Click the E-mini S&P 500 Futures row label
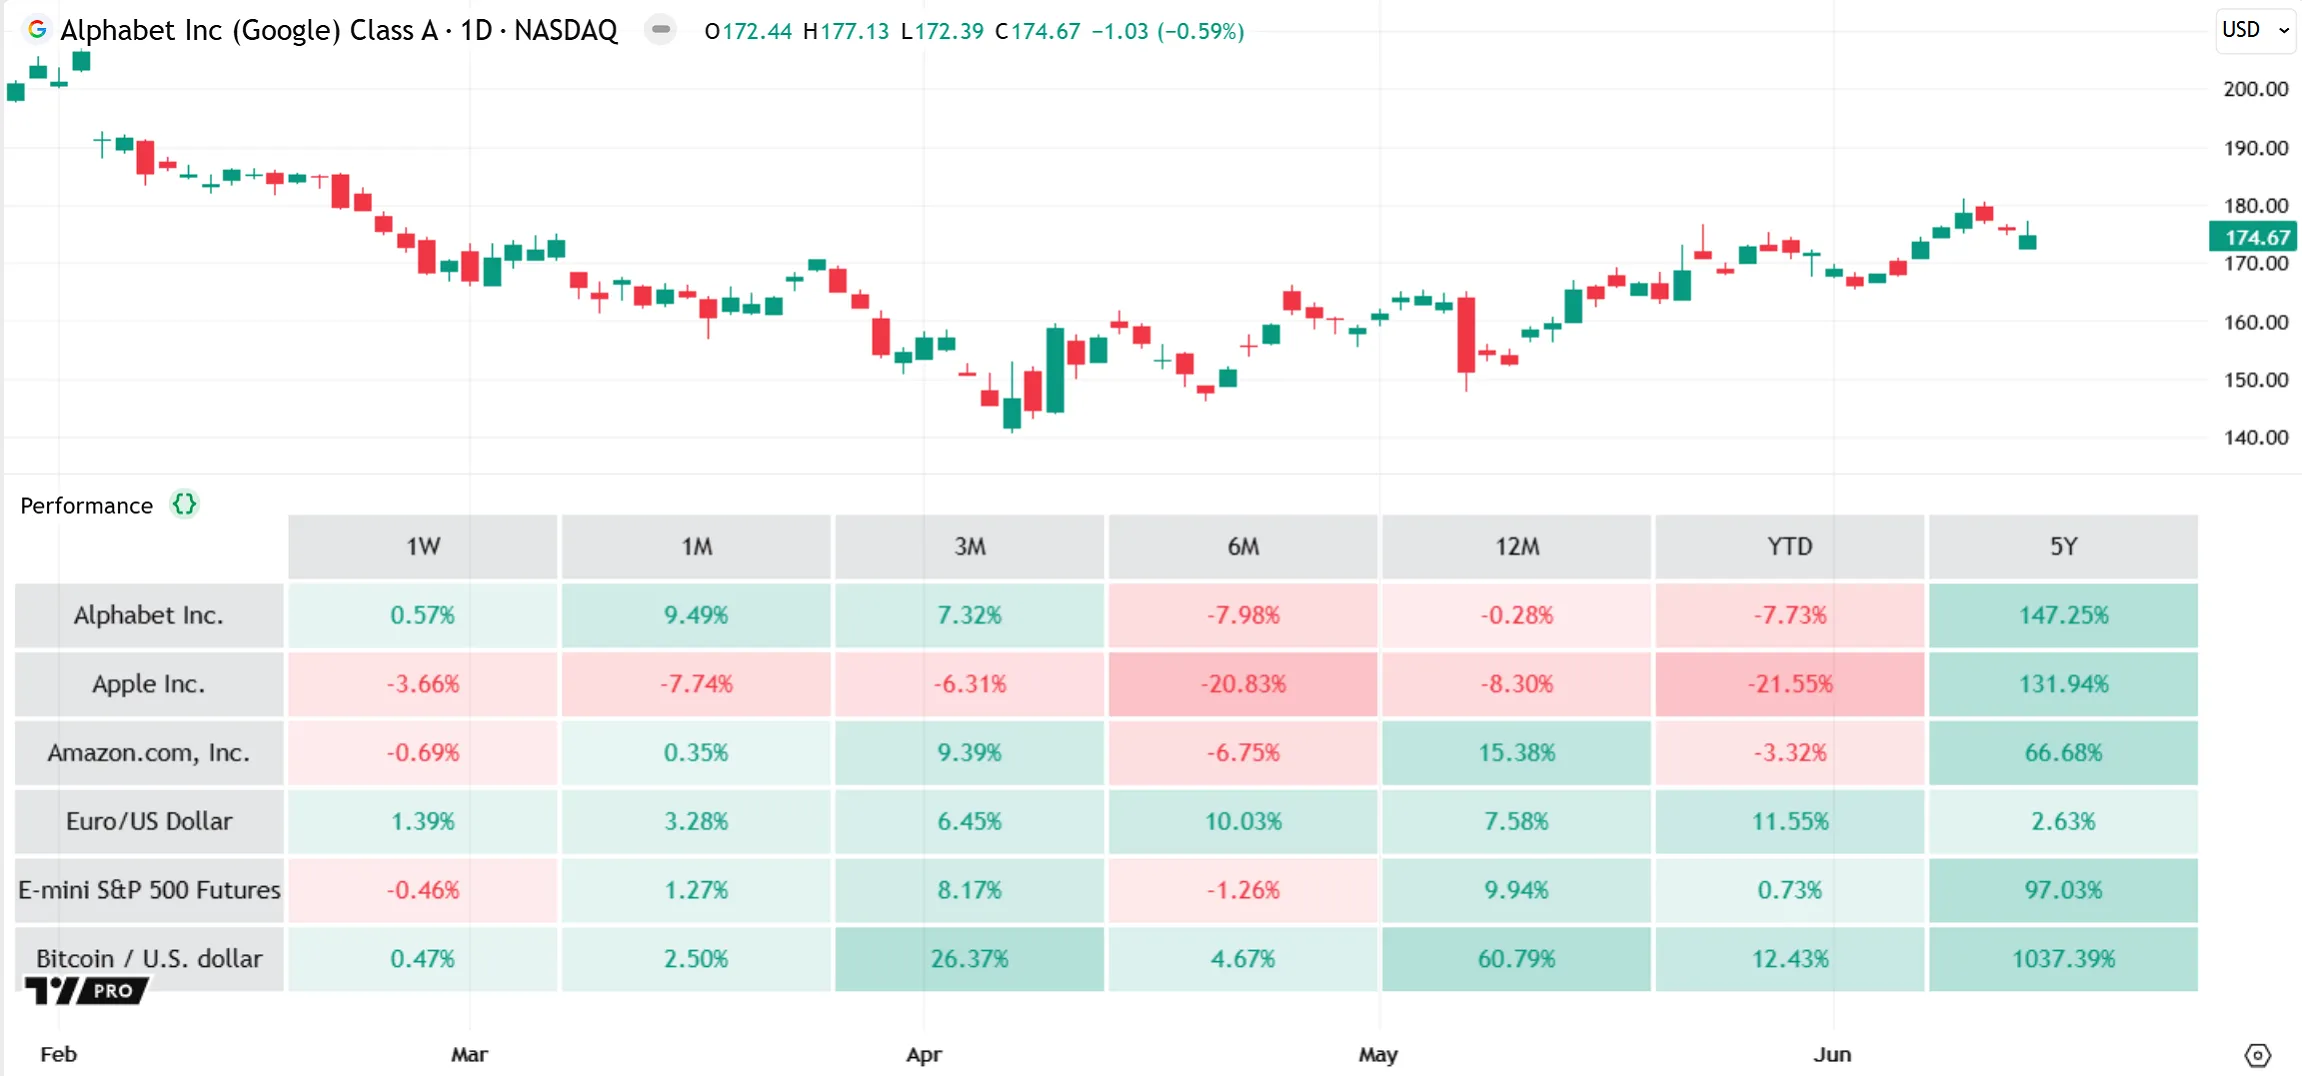The width and height of the screenshot is (2302, 1076). [x=148, y=890]
